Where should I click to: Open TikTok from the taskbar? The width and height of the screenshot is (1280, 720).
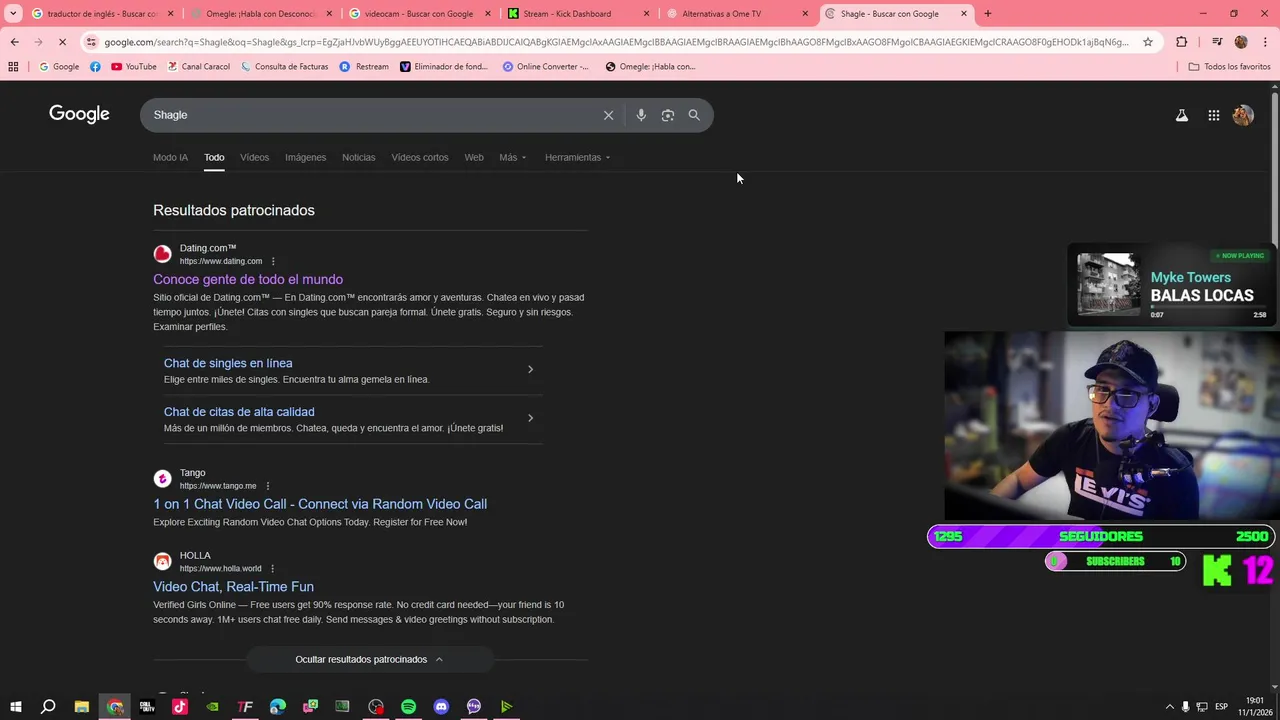click(180, 707)
